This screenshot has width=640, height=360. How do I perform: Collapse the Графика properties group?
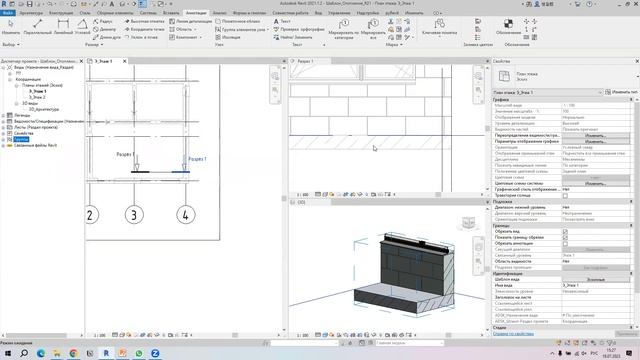tap(631, 100)
